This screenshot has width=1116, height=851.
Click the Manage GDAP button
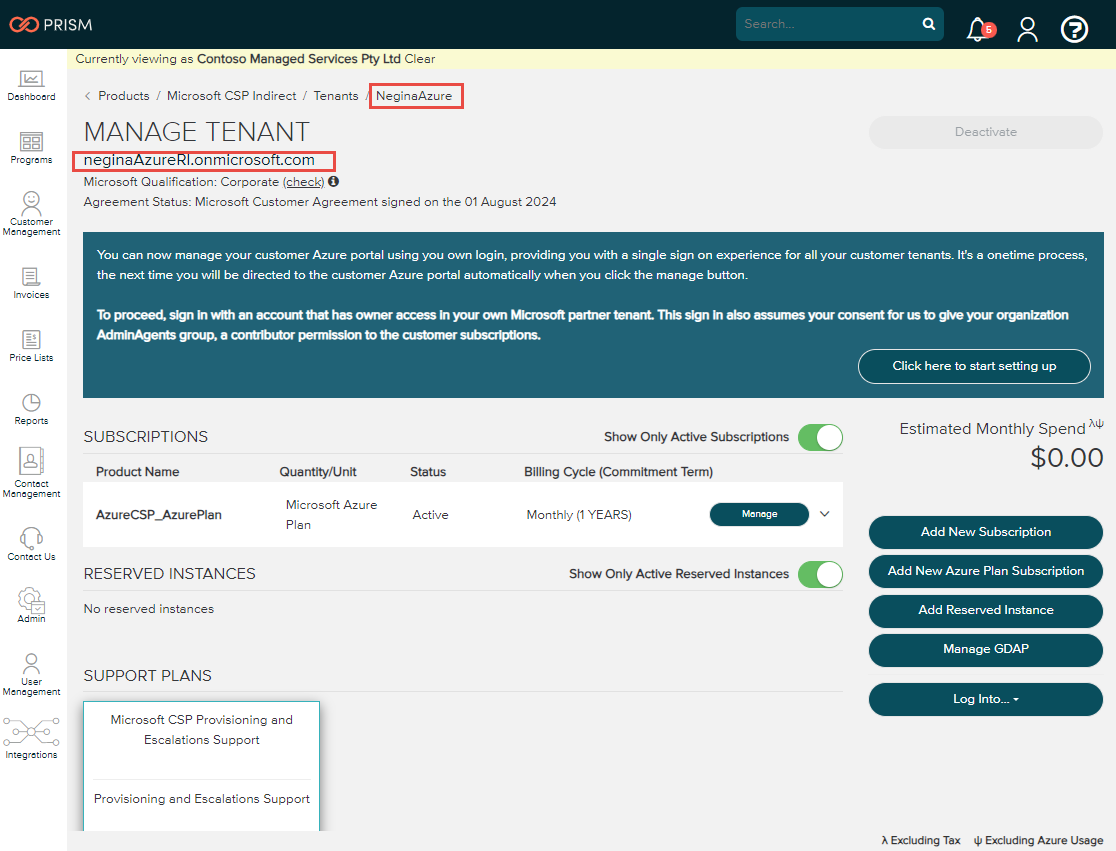pyautogui.click(x=985, y=649)
